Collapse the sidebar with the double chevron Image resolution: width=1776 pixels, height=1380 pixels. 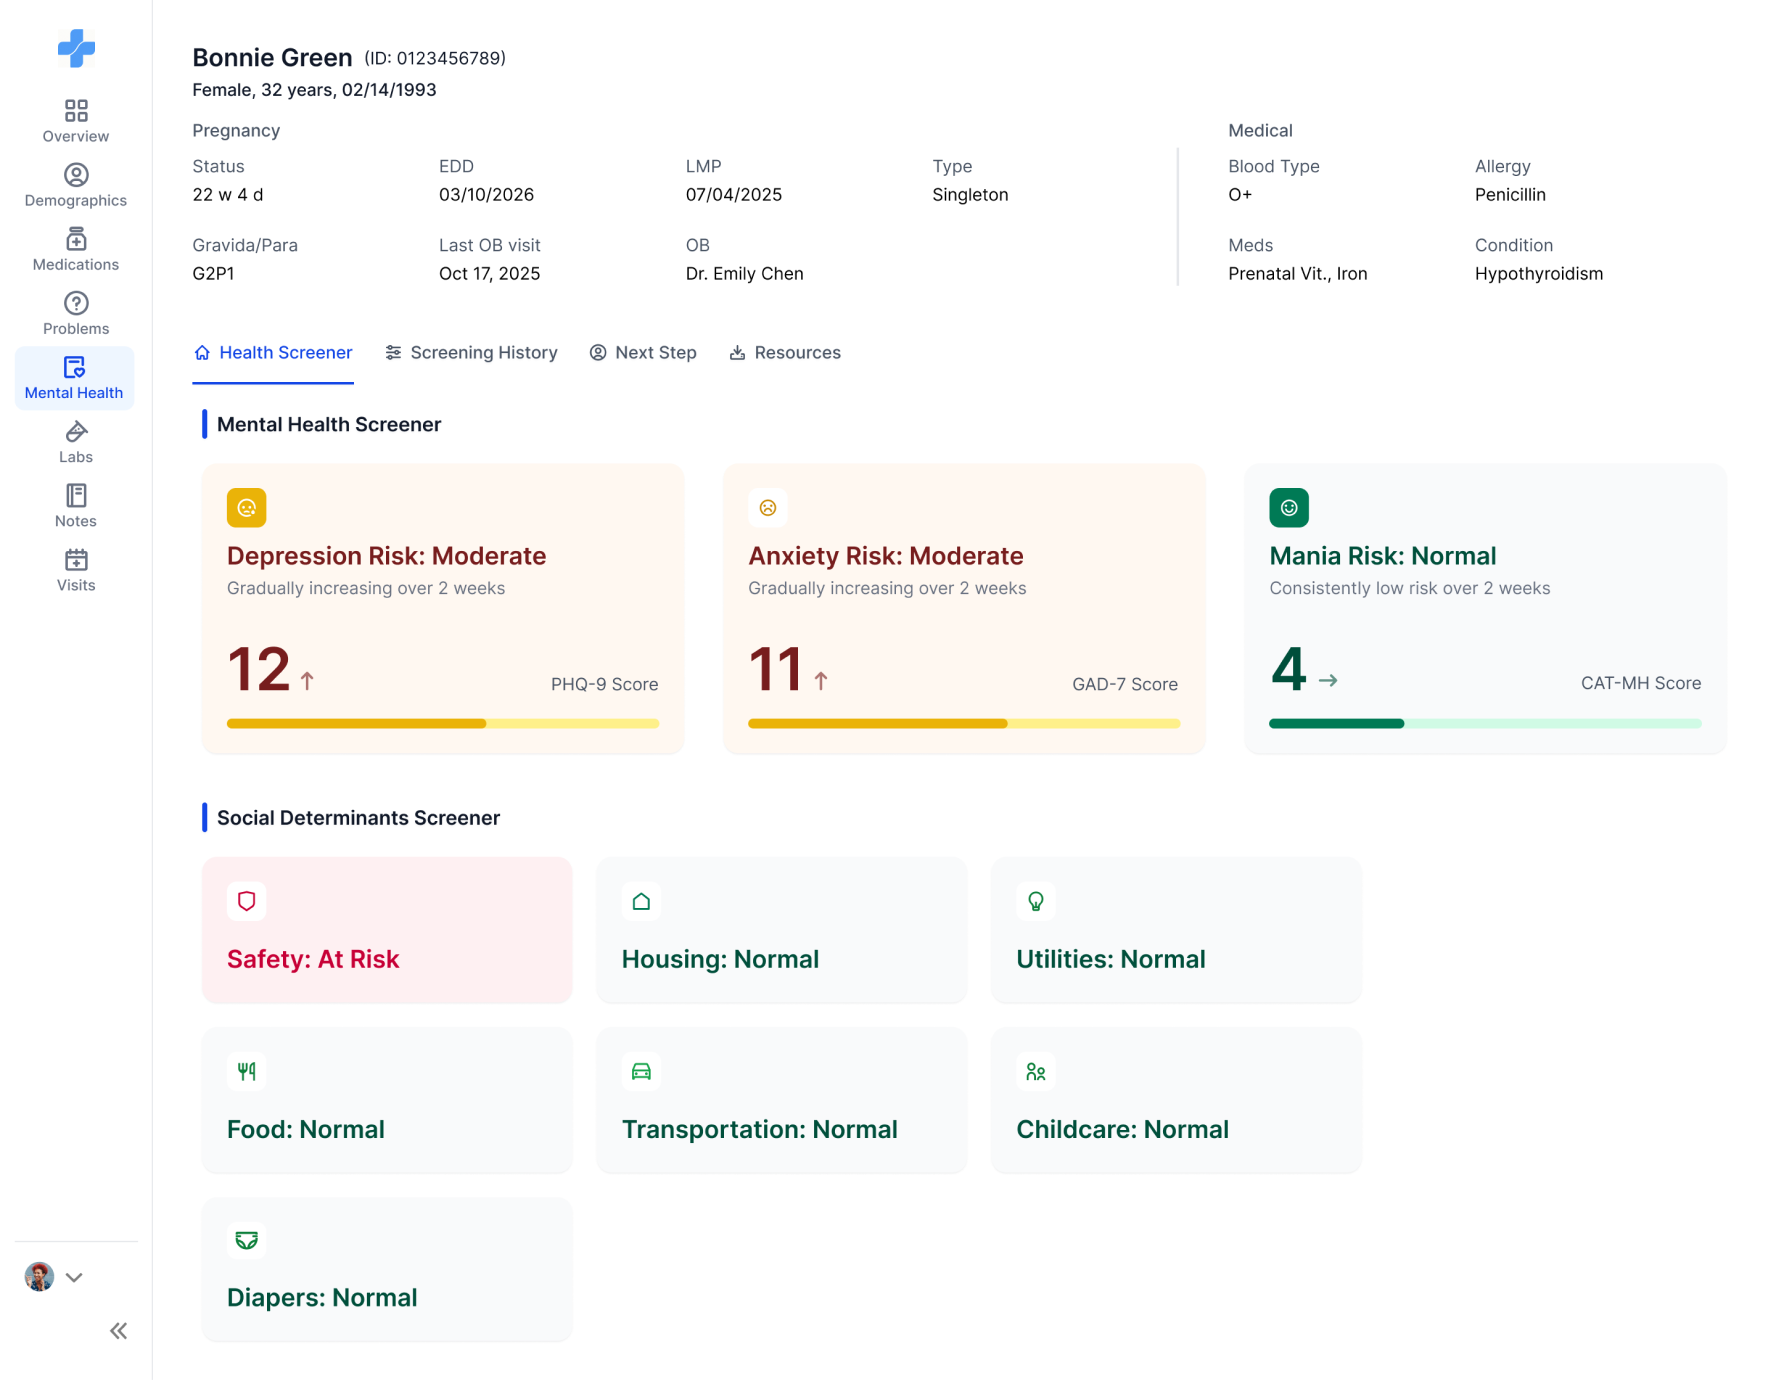pyautogui.click(x=119, y=1331)
